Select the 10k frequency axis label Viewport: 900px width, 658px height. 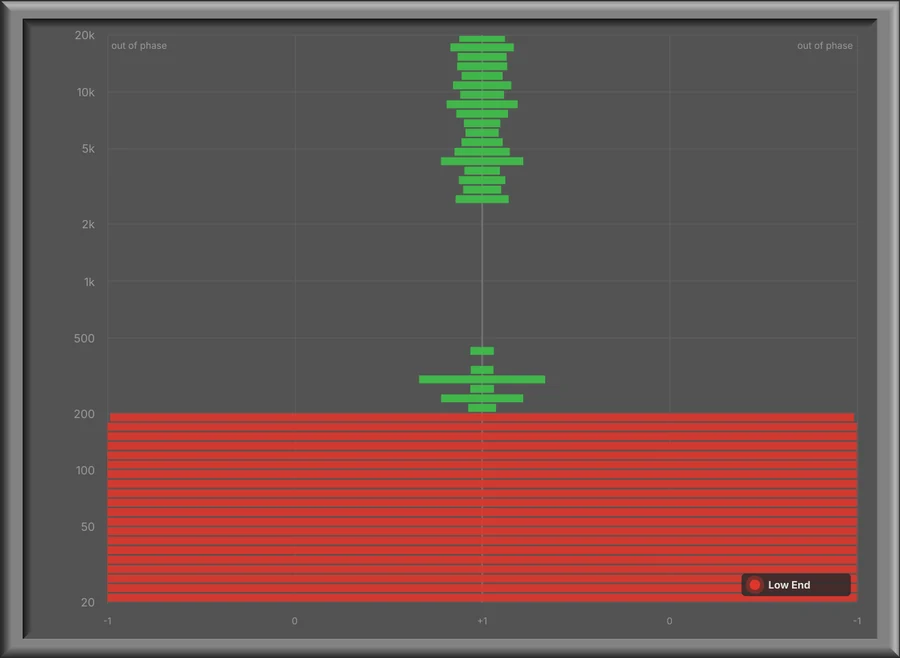coord(86,92)
